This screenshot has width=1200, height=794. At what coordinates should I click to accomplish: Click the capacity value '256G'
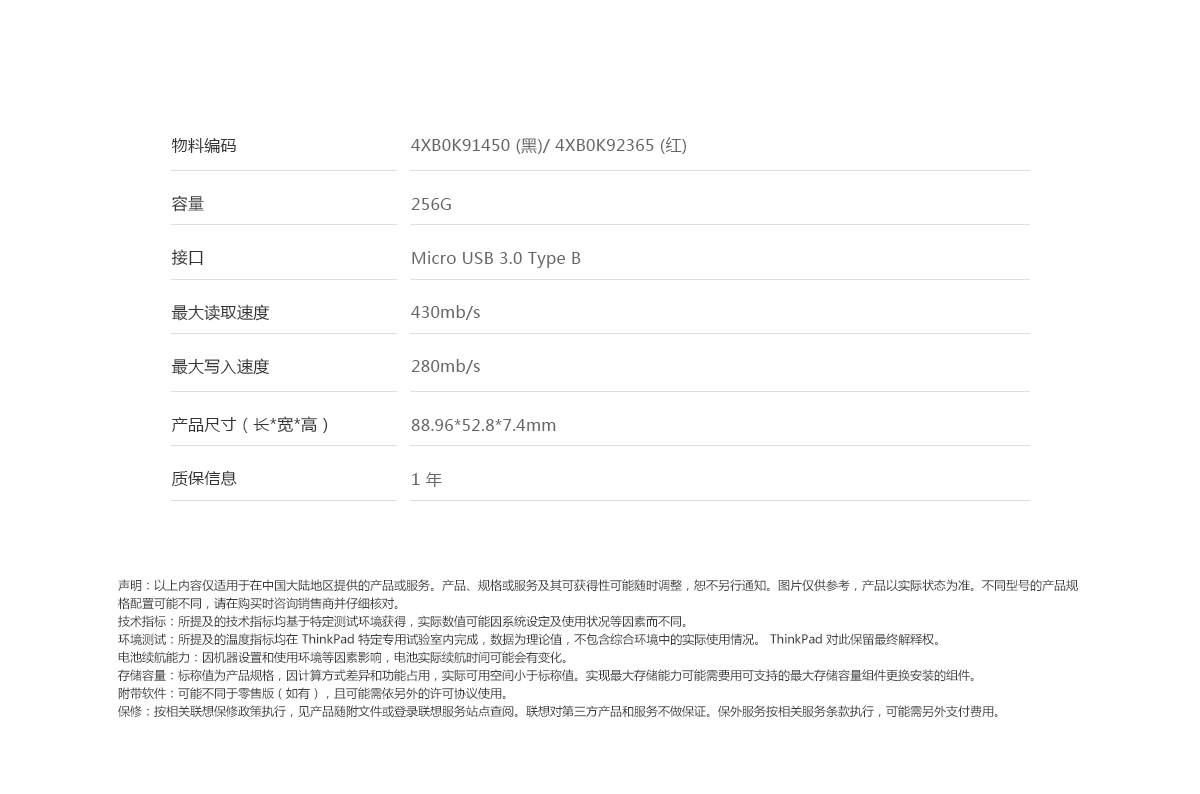click(431, 204)
